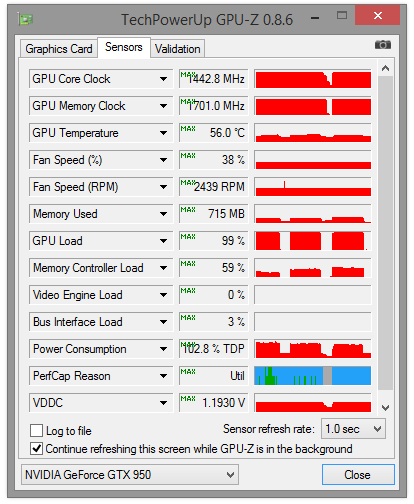Screen dimensions: 414x504
Task: Minimize the GPU-Z window
Action: (x=315, y=17)
